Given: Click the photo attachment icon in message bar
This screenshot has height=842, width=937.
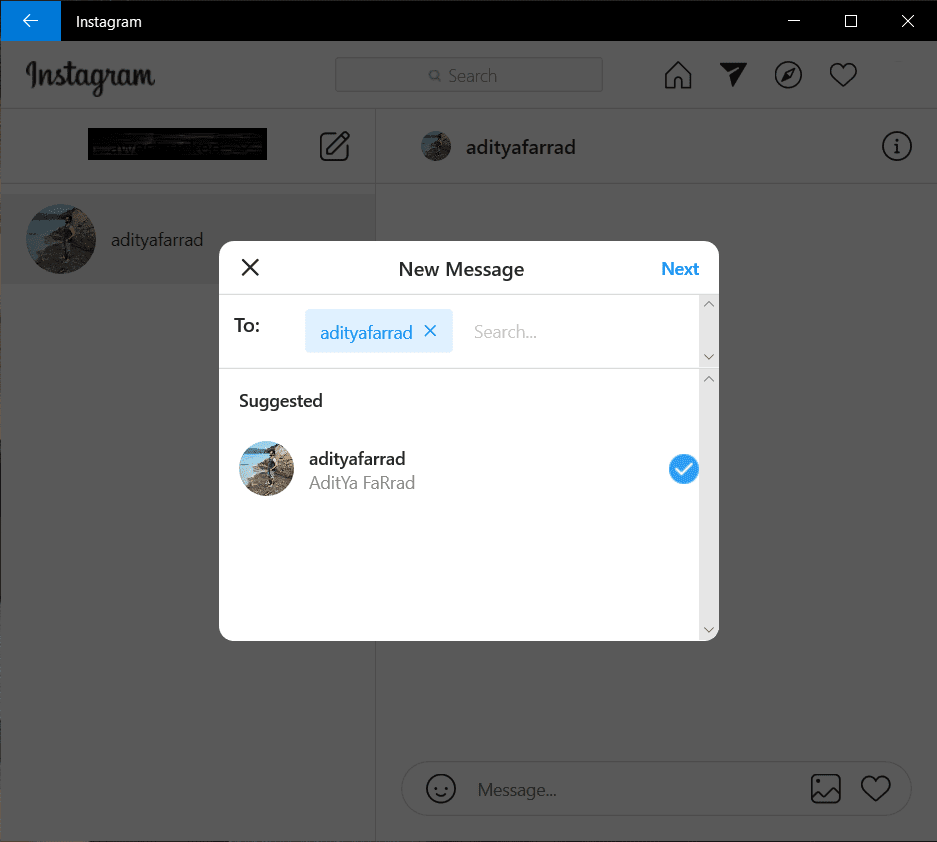Looking at the screenshot, I should (x=826, y=789).
